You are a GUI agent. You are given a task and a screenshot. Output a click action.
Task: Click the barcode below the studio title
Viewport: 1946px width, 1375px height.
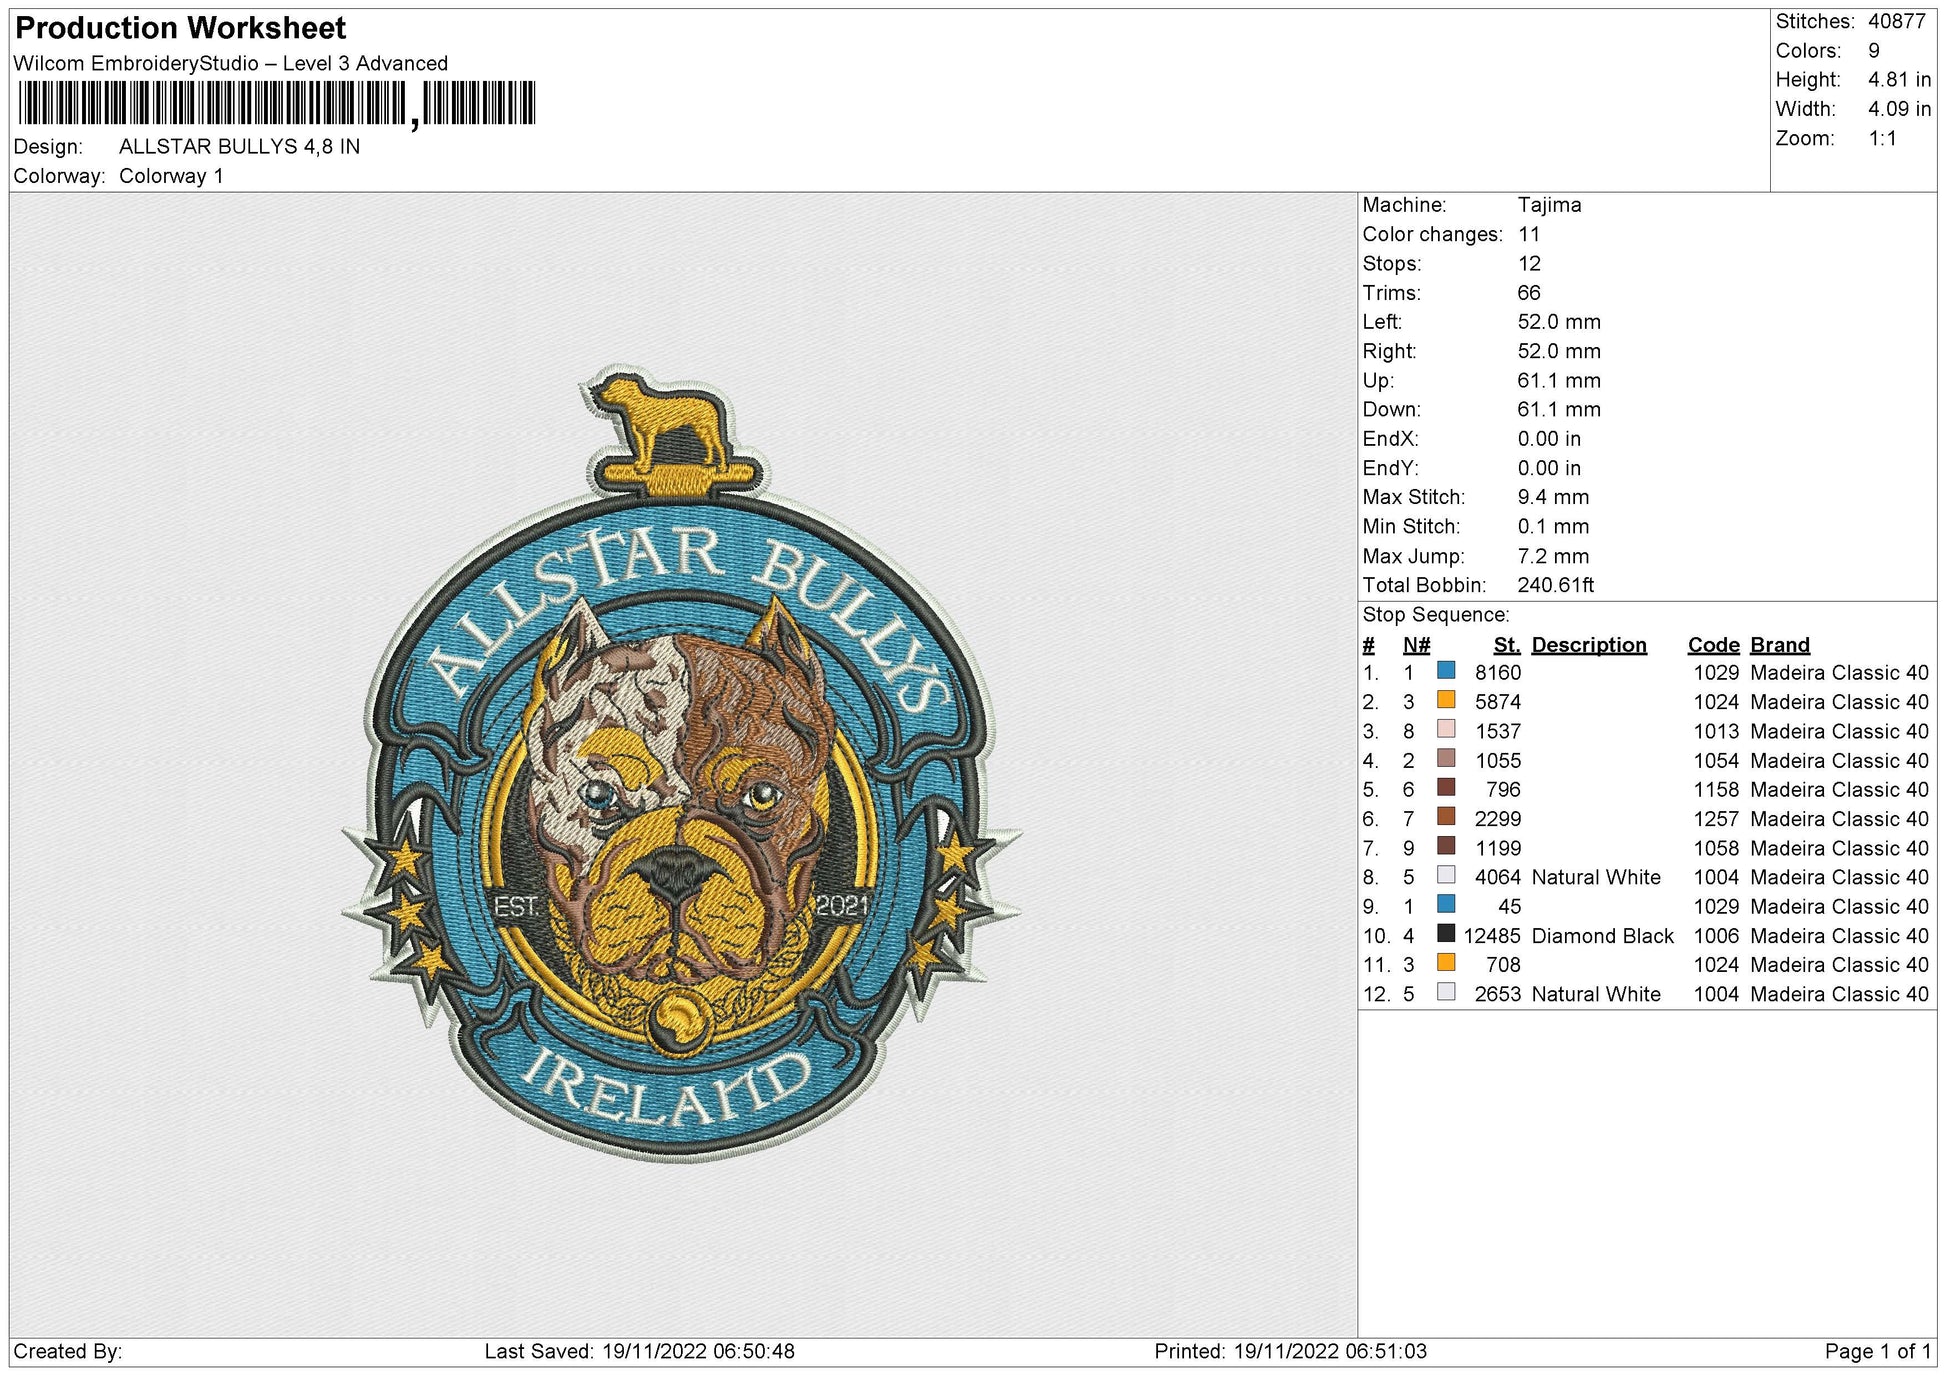277,104
